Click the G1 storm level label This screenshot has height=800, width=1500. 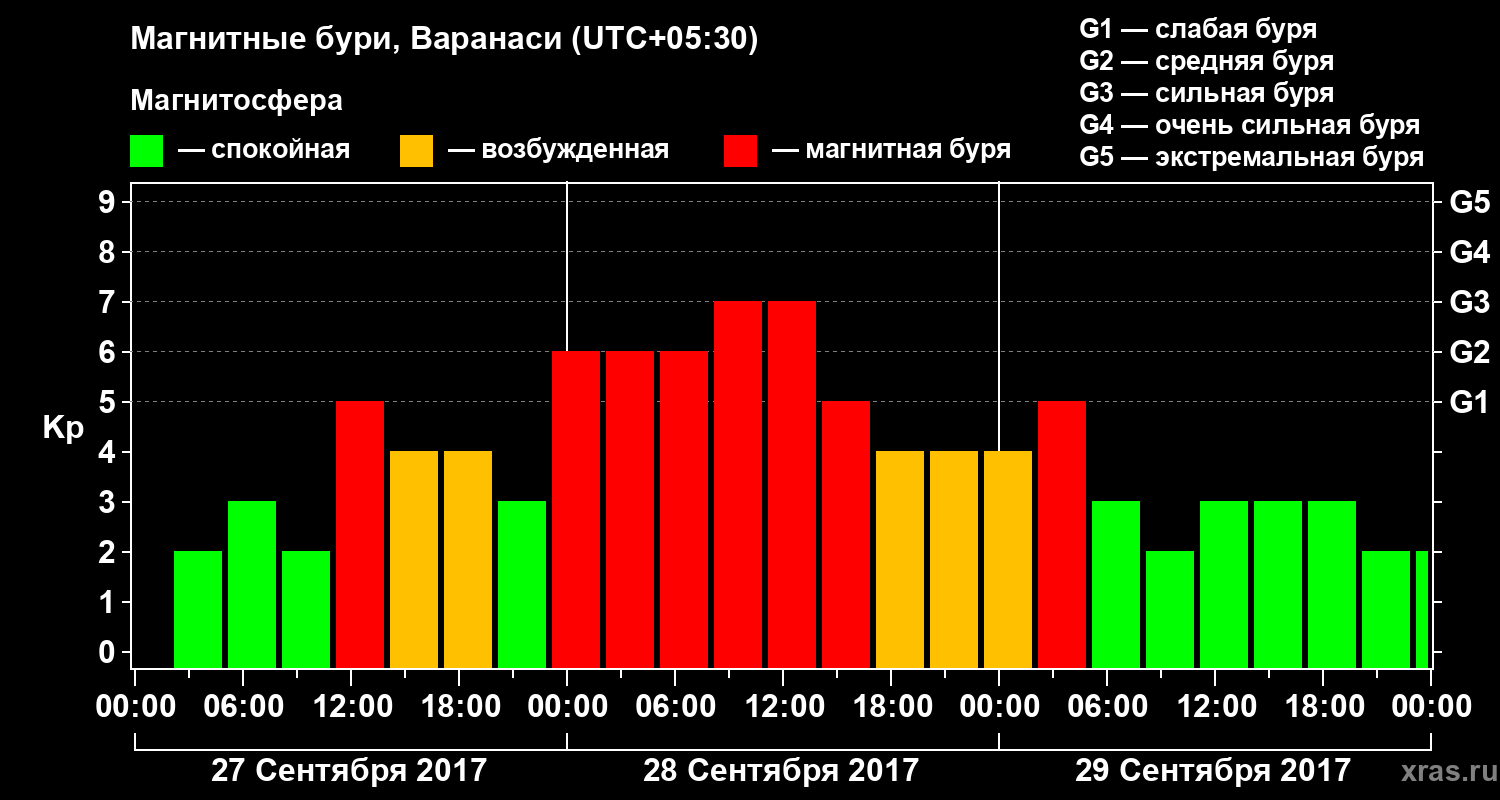tap(1469, 402)
